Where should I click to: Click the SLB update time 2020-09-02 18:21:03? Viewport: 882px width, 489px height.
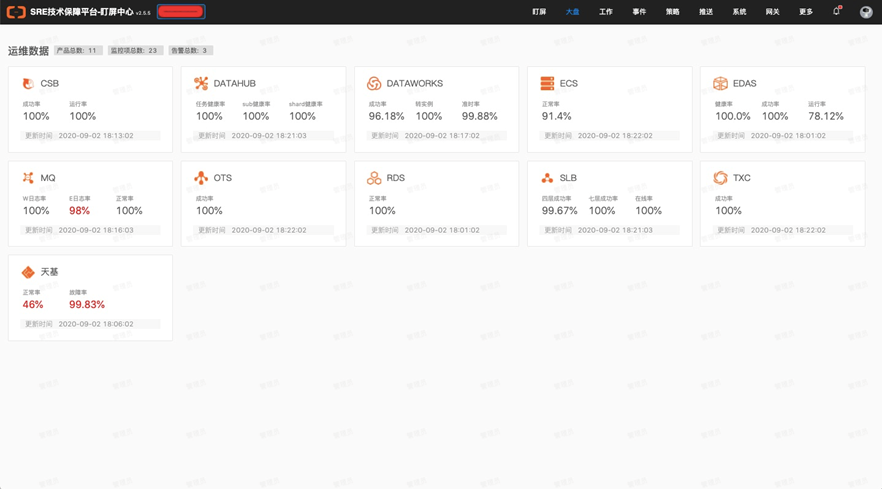[615, 230]
